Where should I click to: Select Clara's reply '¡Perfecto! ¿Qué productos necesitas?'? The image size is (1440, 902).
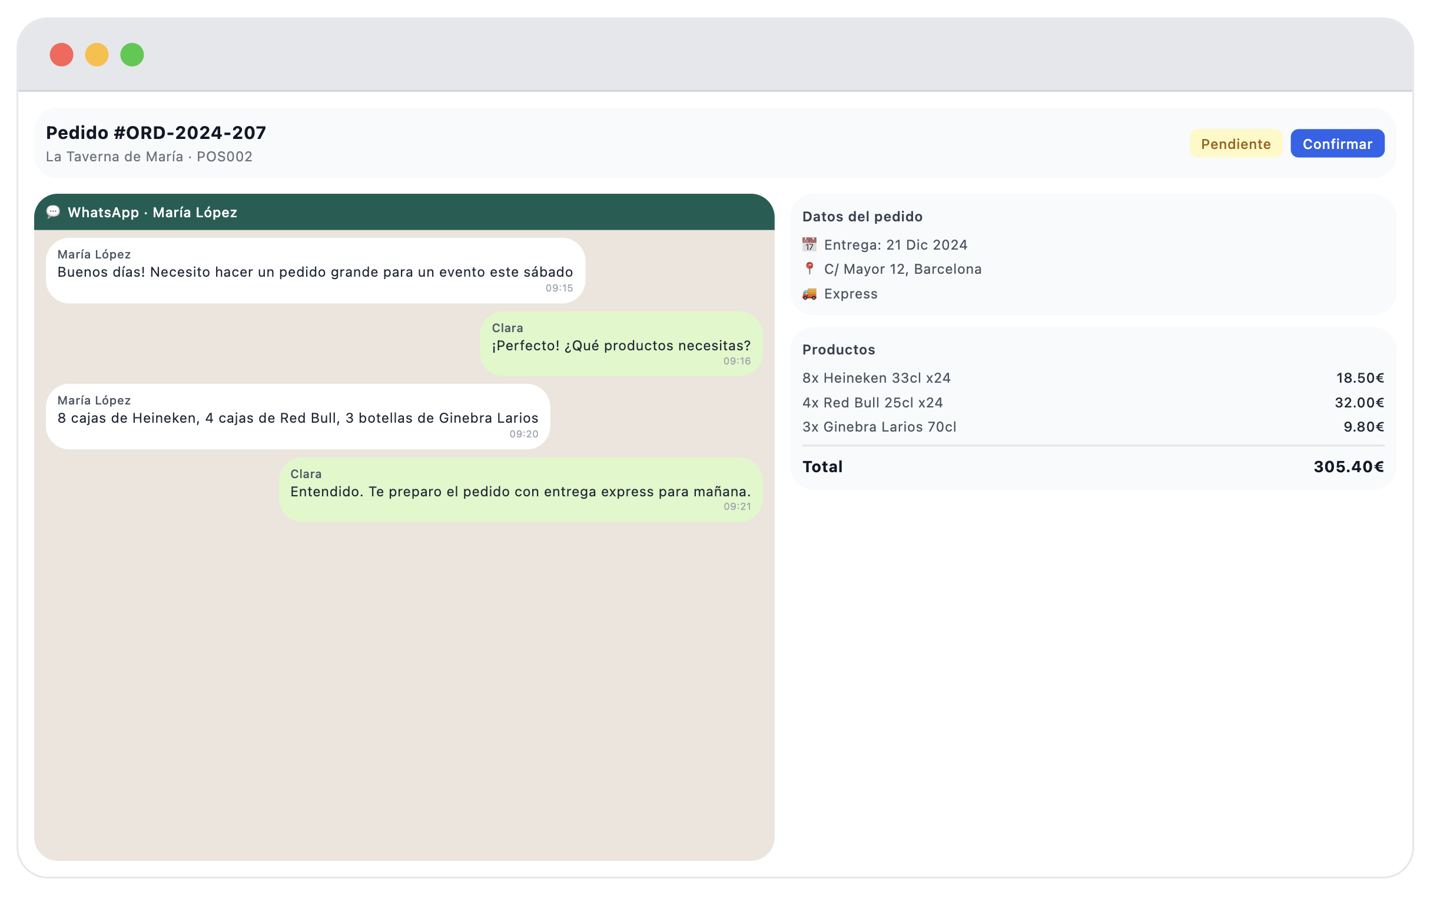tap(621, 344)
